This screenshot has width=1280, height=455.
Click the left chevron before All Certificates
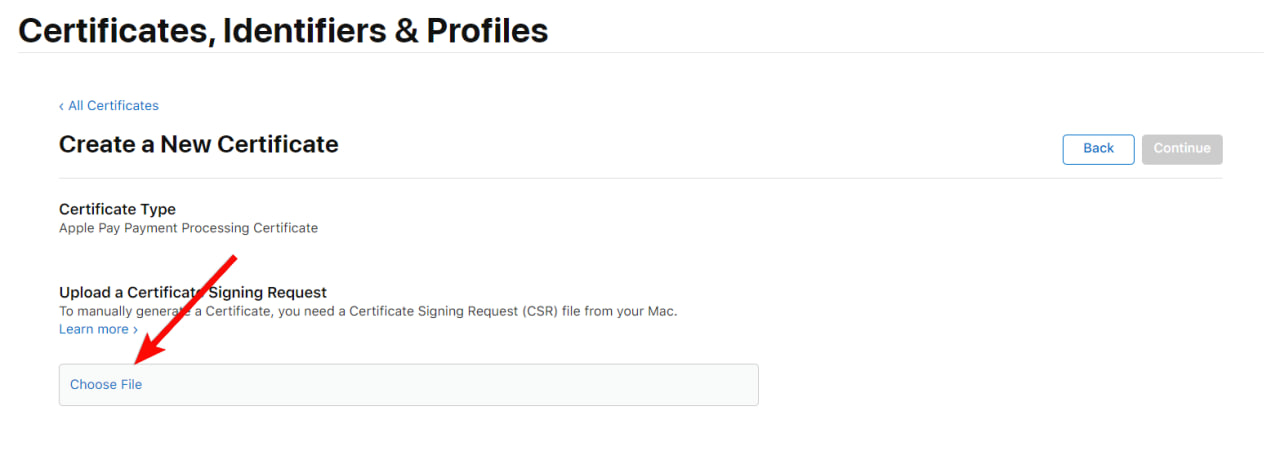61,106
